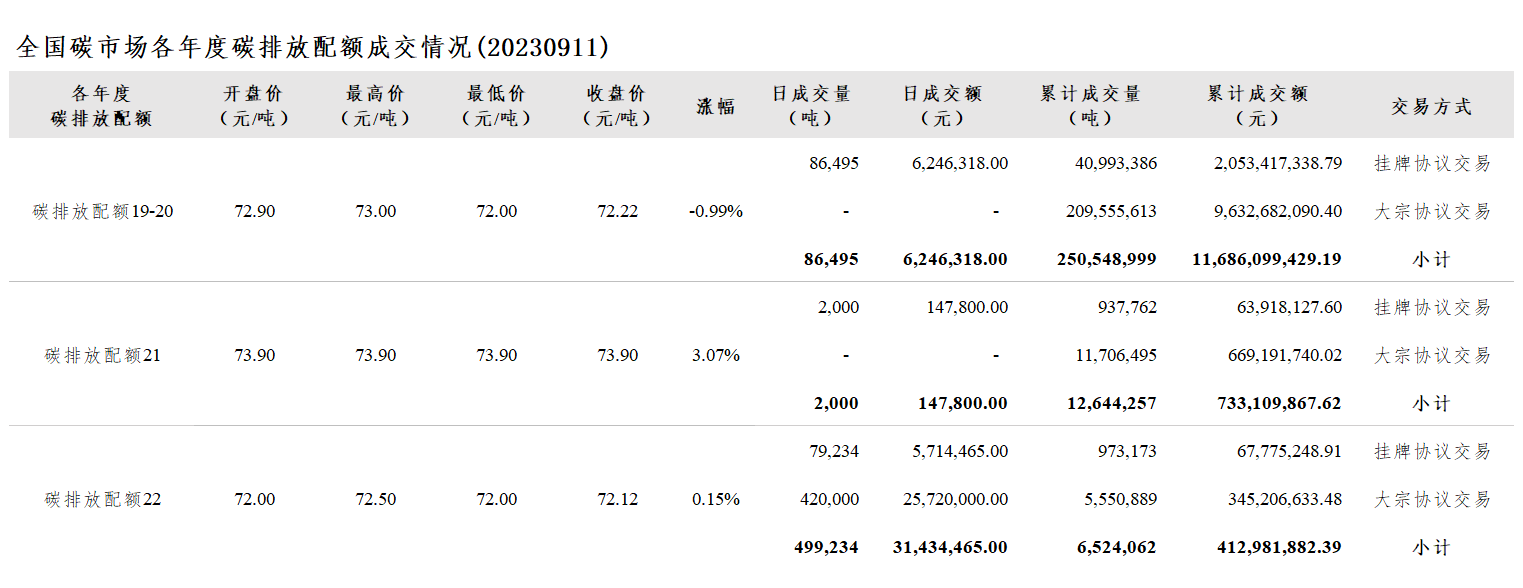Select the 碳排放配额21 row label
The width and height of the screenshot is (1523, 588).
pyautogui.click(x=103, y=355)
